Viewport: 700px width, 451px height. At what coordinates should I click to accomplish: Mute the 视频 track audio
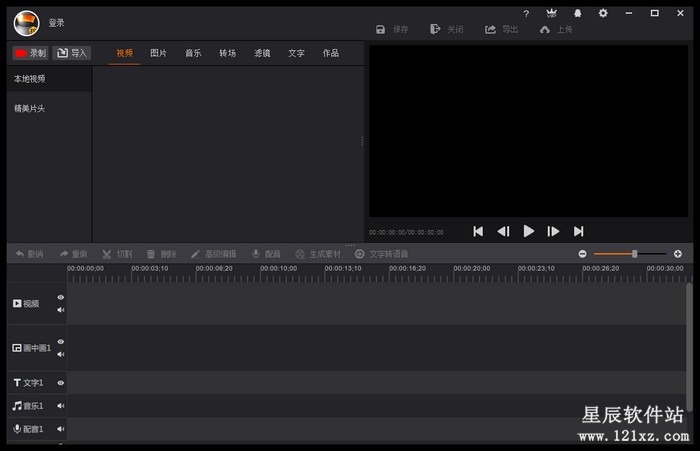(61, 310)
